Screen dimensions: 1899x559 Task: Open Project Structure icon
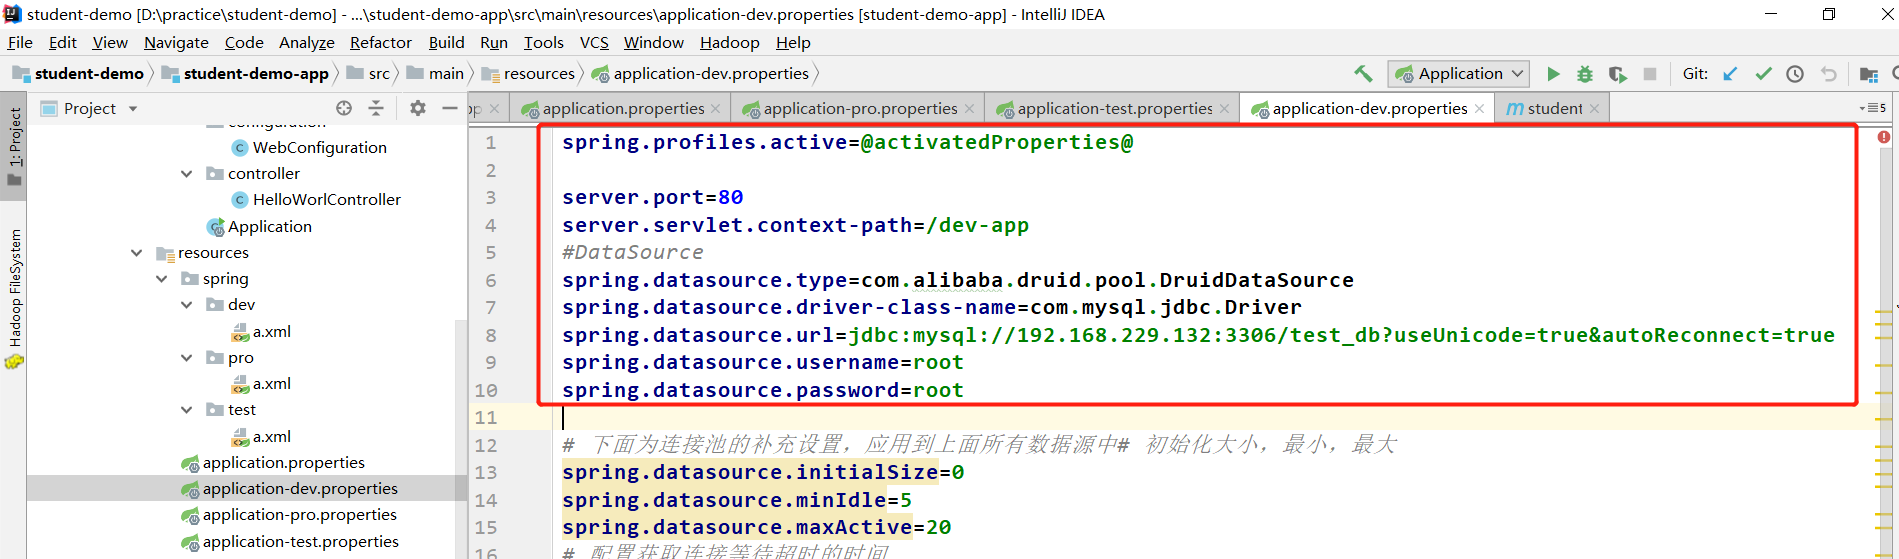click(x=1868, y=73)
